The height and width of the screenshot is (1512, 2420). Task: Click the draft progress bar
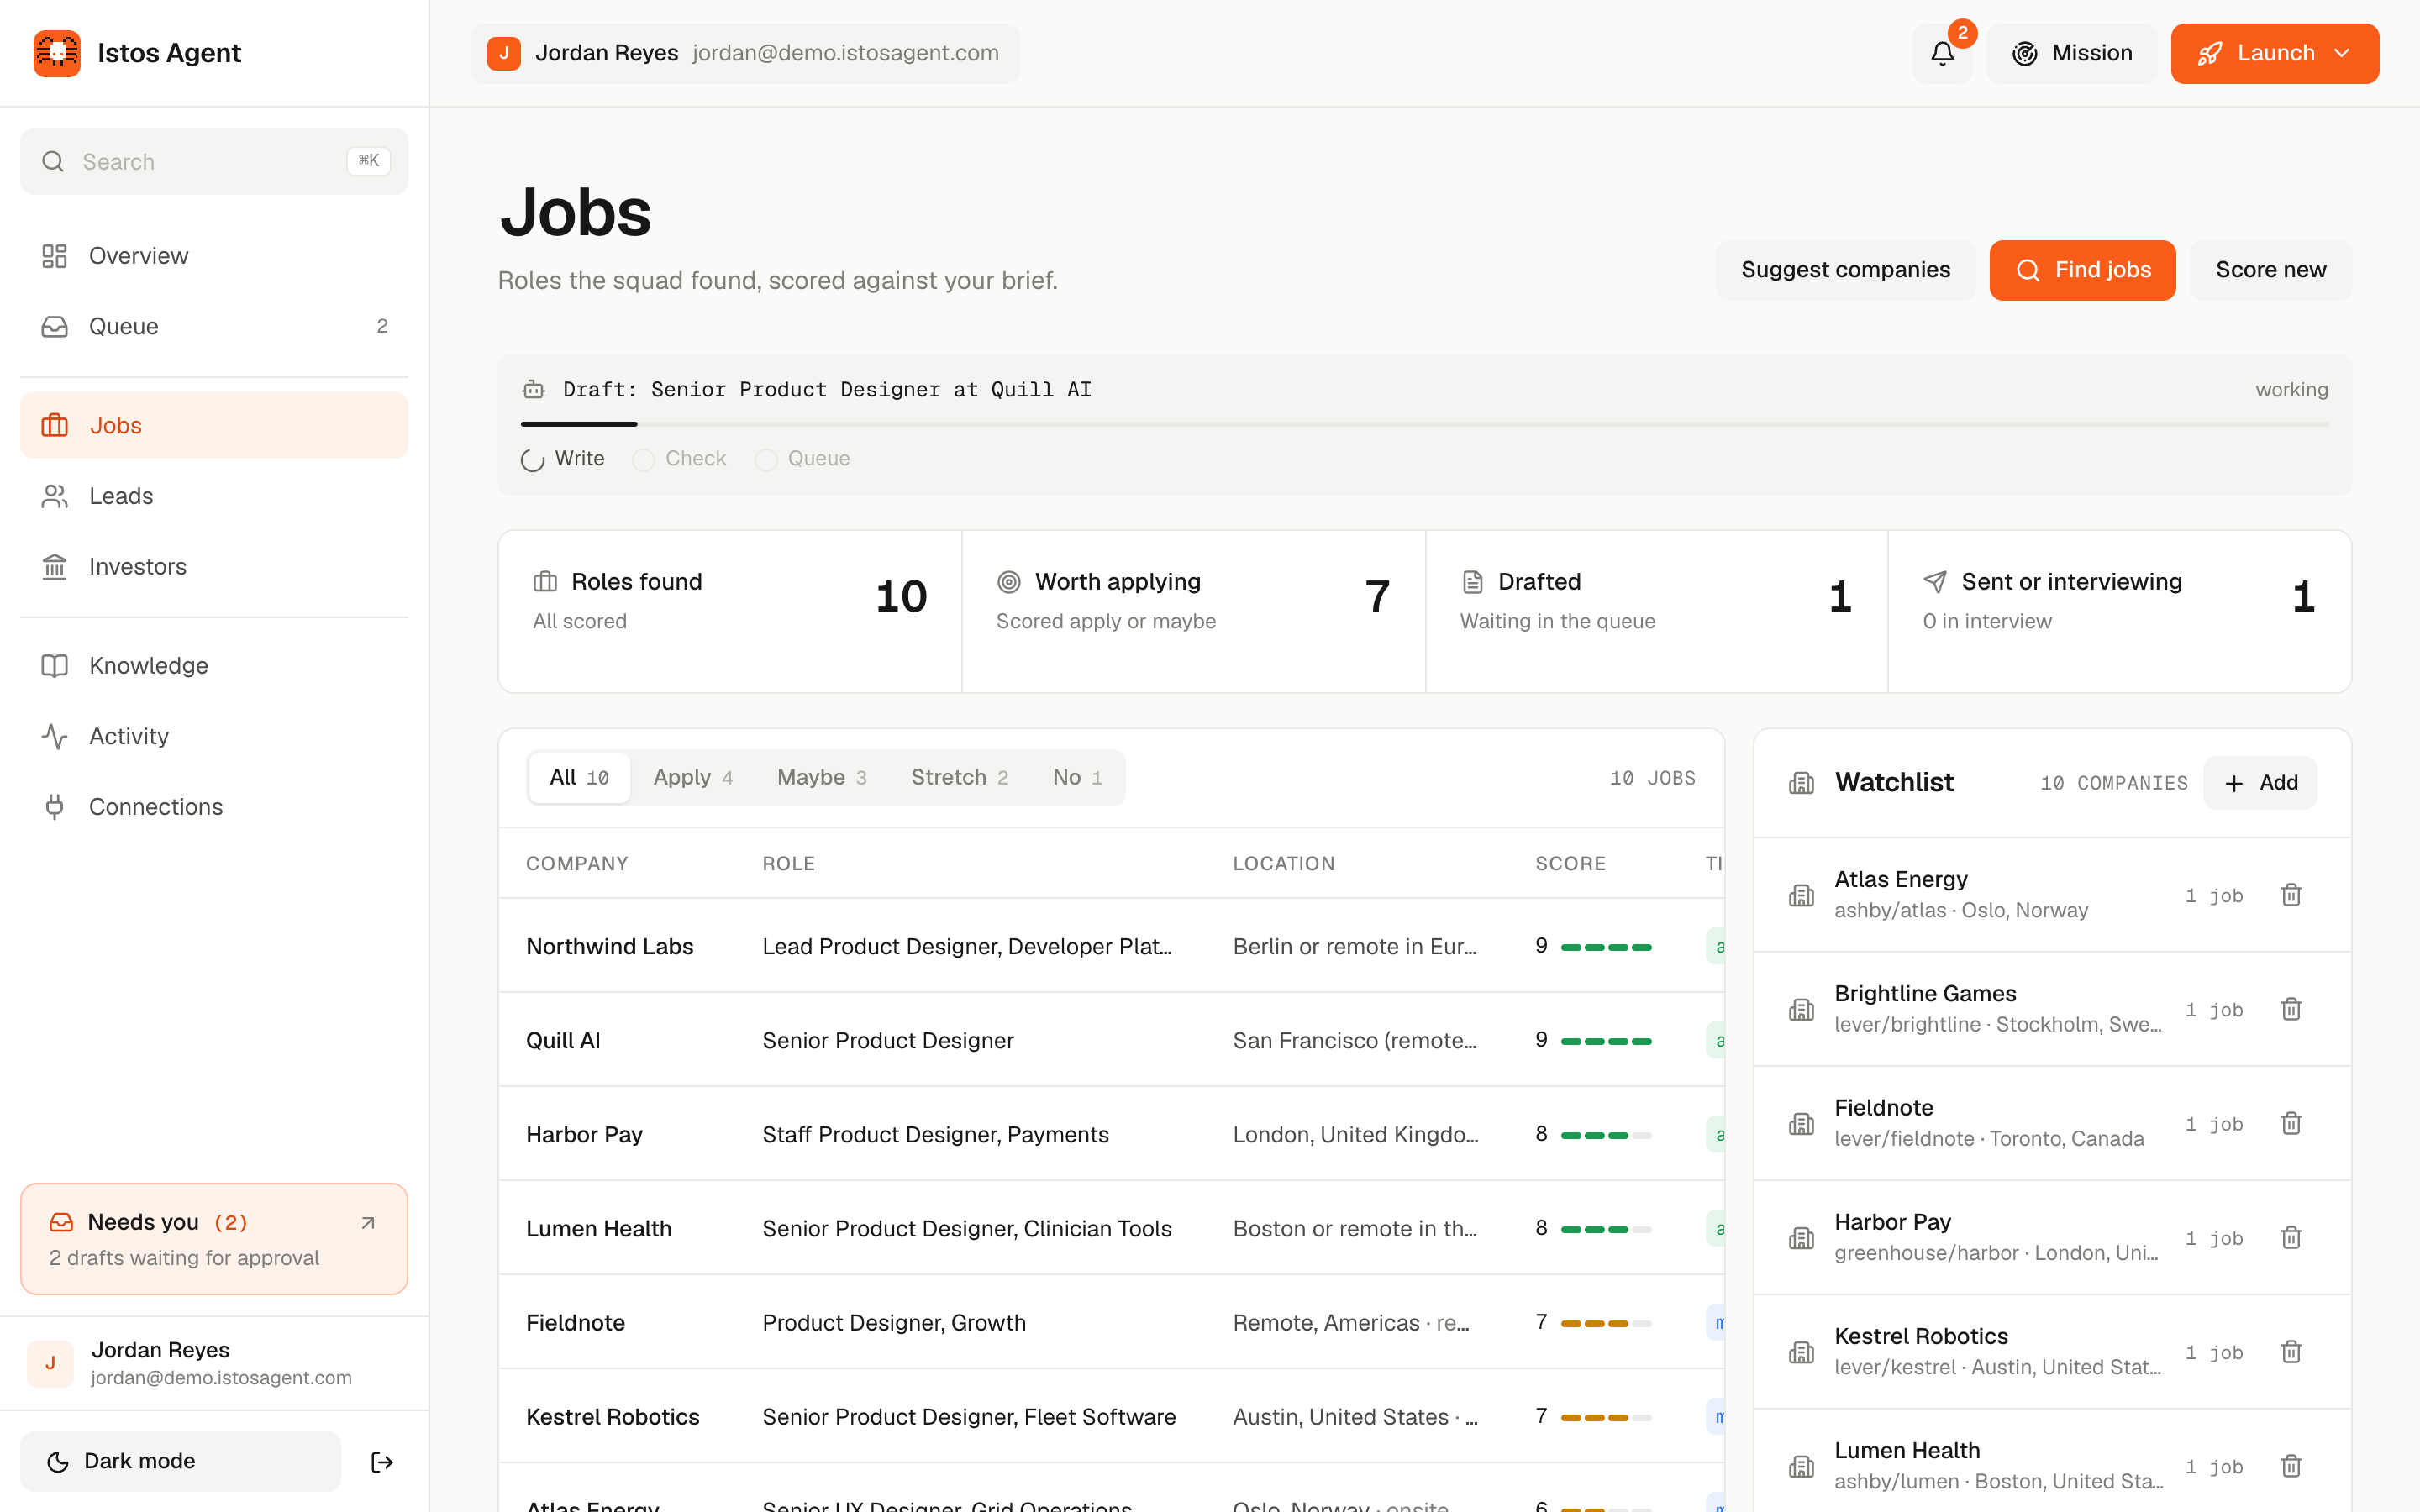click(1424, 424)
